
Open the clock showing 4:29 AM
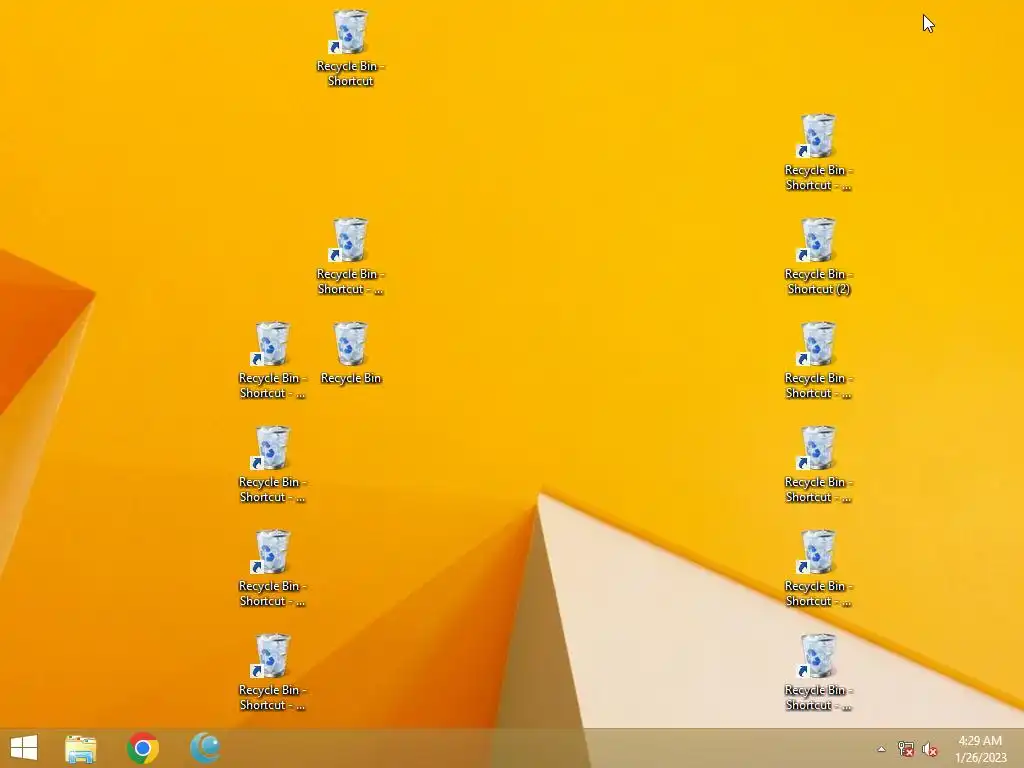980,748
